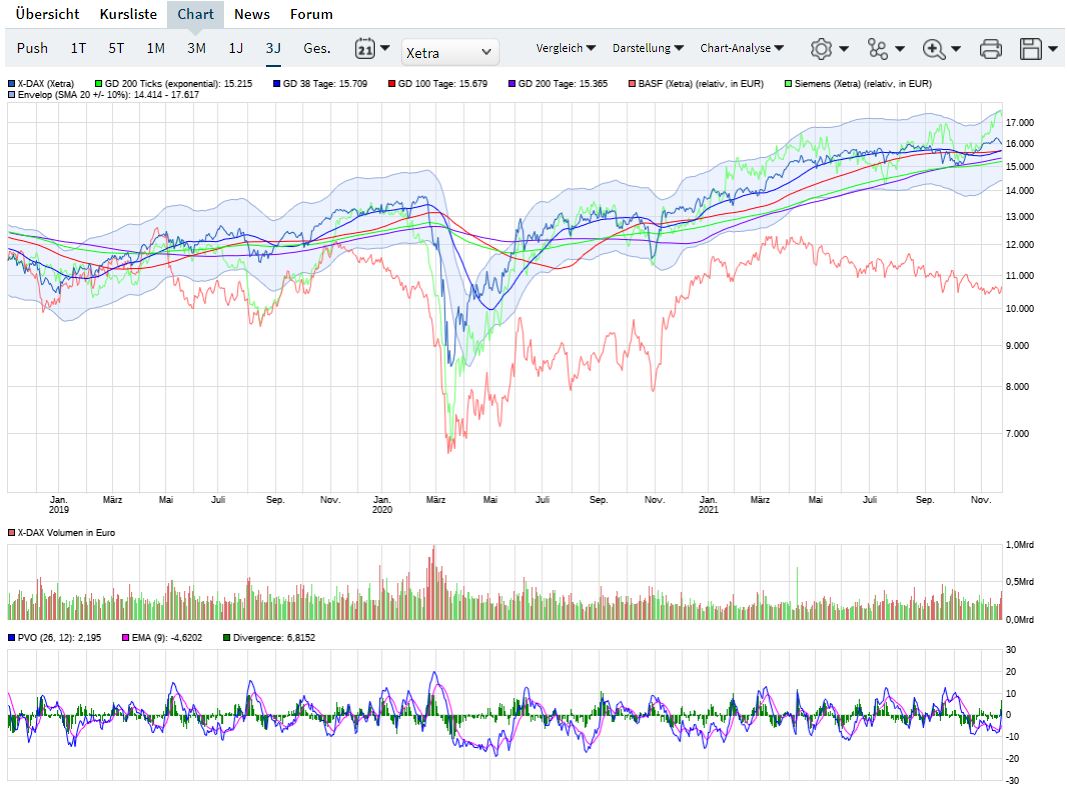Open the Forum tab
This screenshot has width=1067, height=793.
(311, 14)
